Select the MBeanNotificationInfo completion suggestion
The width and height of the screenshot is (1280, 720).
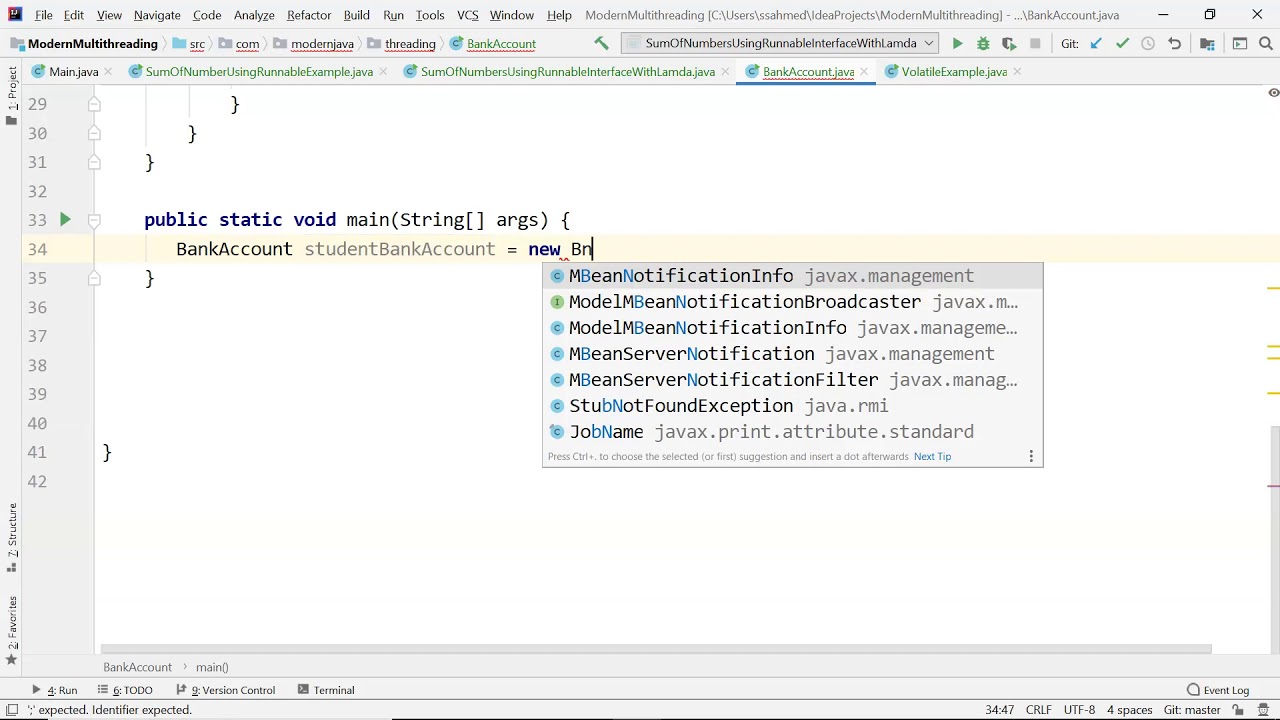[793, 276]
